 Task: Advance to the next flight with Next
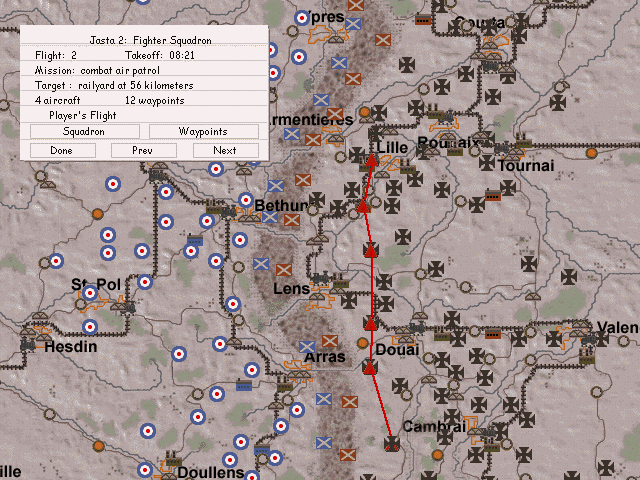coord(225,150)
